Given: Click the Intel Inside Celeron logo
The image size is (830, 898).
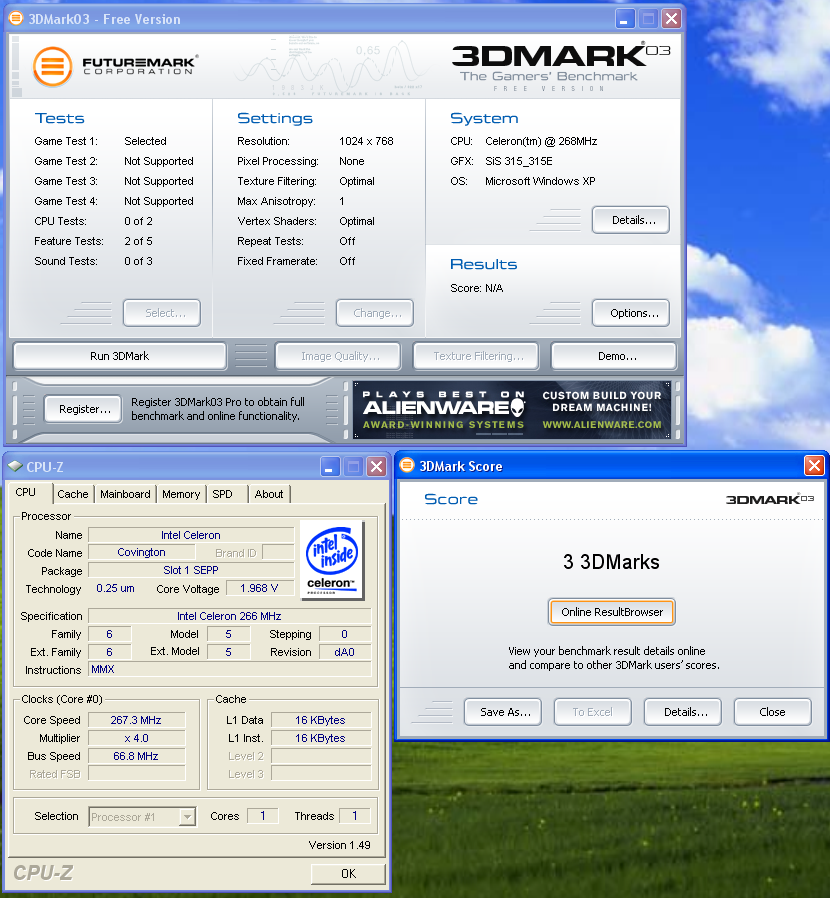Looking at the screenshot, I should (x=332, y=560).
